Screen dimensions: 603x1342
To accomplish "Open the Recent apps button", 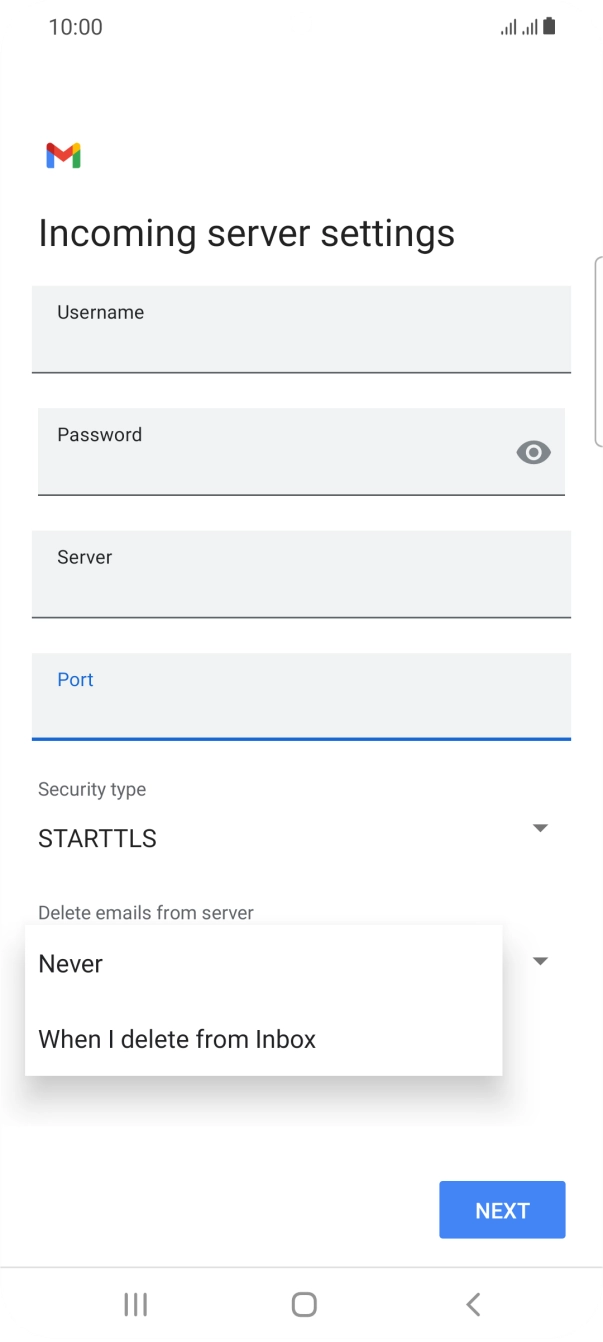I will click(134, 1303).
